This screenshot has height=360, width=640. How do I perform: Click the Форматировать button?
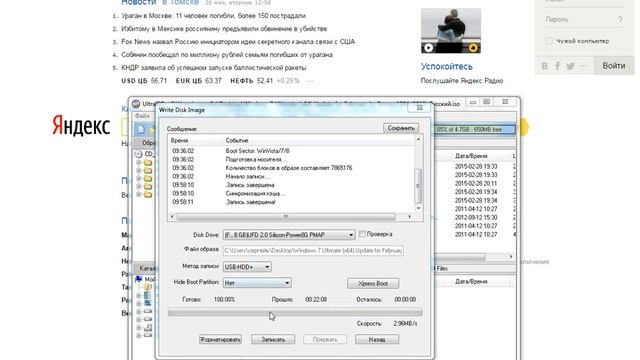pos(220,340)
